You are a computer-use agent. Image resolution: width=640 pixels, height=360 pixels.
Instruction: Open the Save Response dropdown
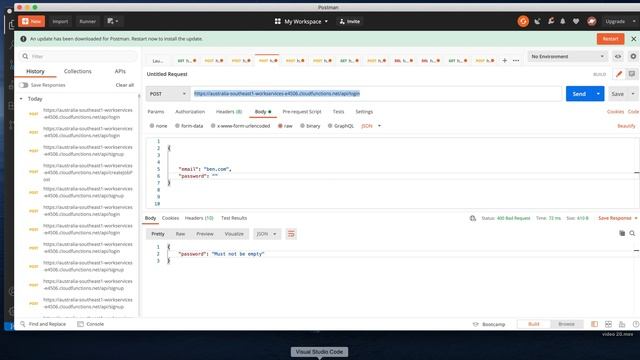click(618, 218)
